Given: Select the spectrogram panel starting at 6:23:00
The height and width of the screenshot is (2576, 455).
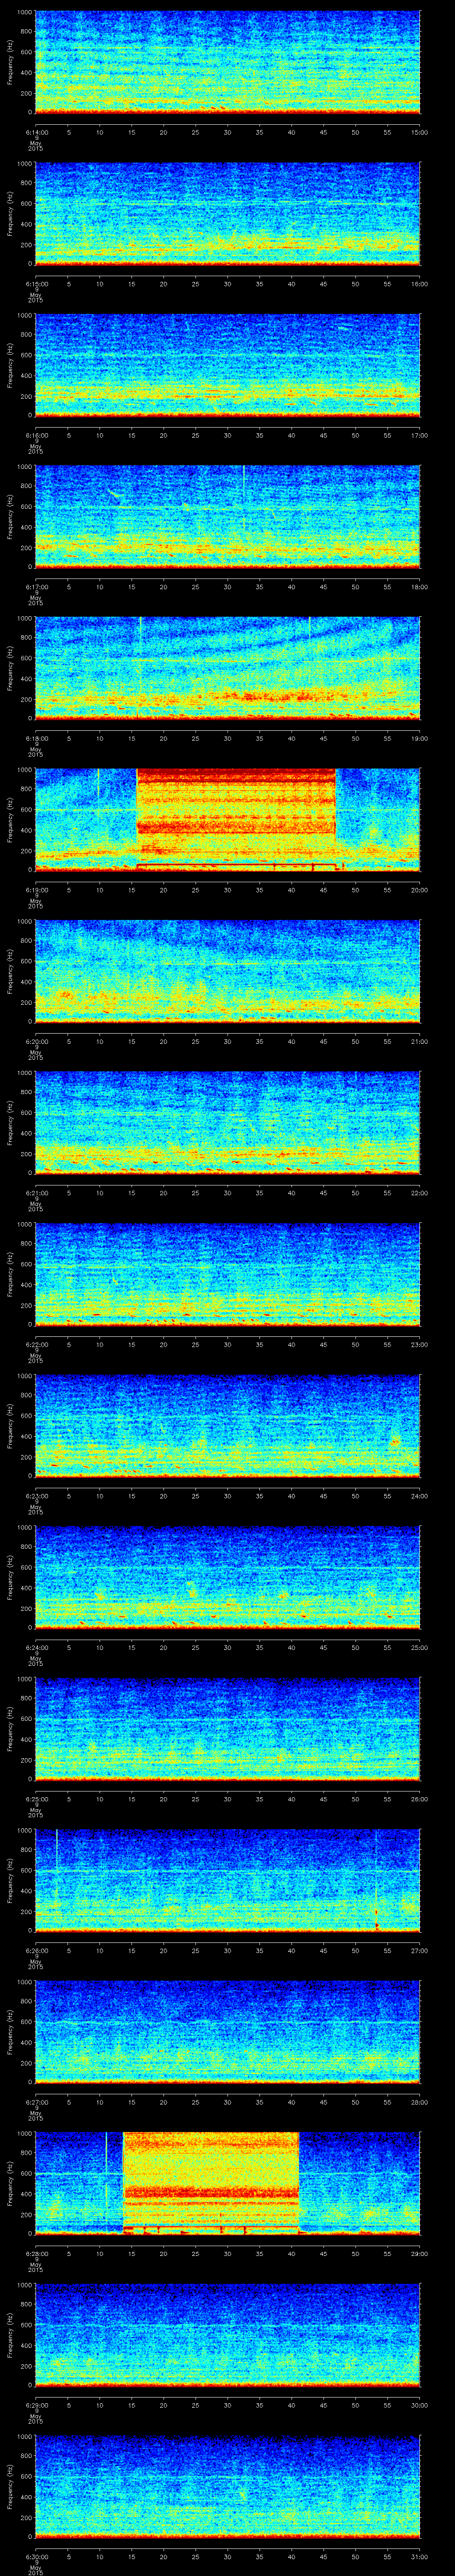Looking at the screenshot, I should point(227,1426).
